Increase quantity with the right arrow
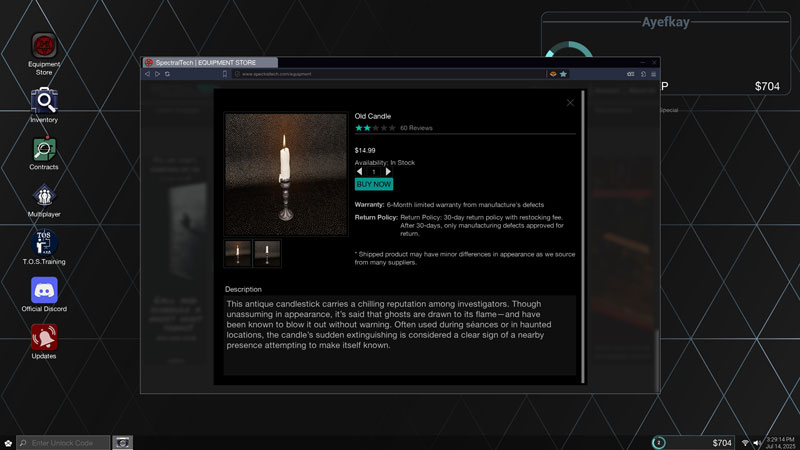 (x=388, y=172)
